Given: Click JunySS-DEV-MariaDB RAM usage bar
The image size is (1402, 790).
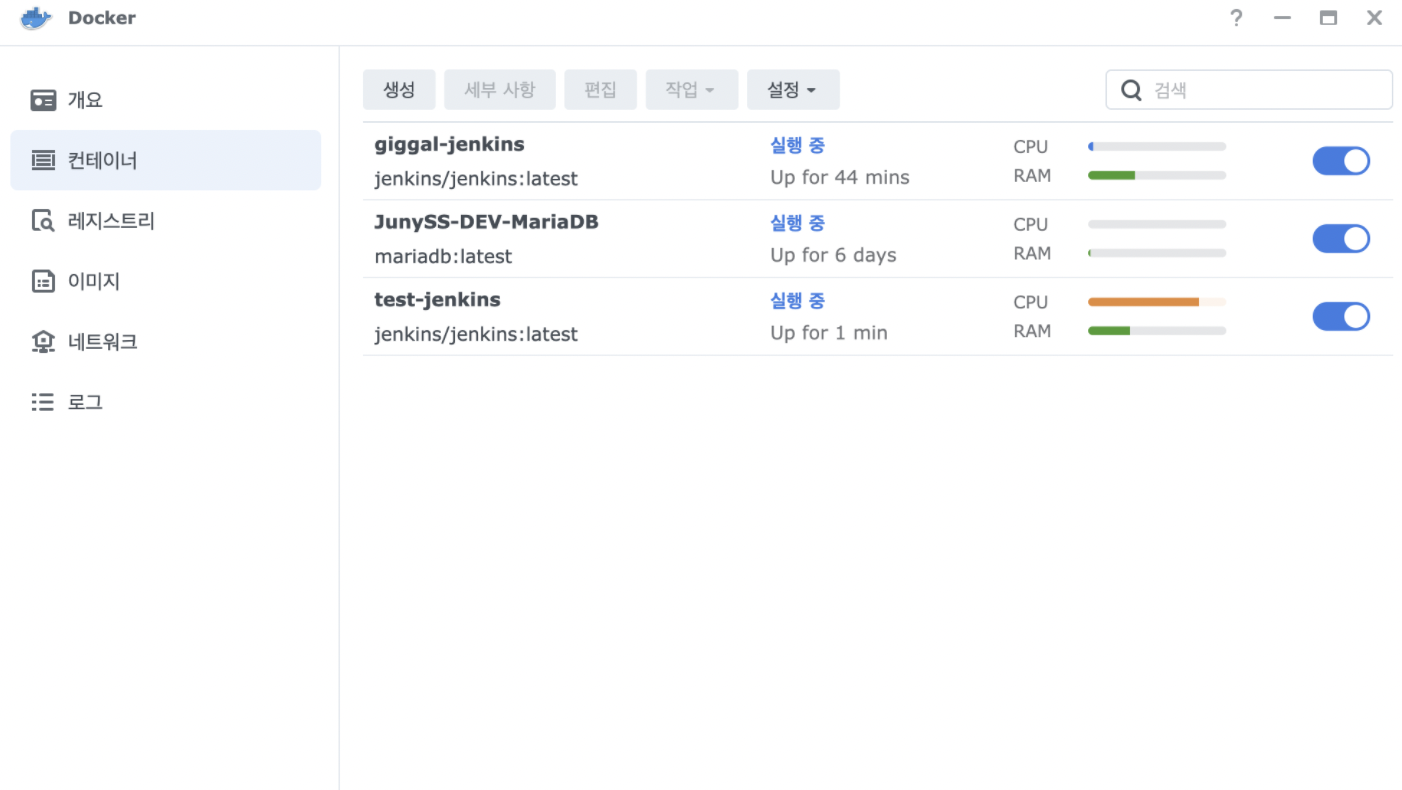Looking at the screenshot, I should (1157, 253).
